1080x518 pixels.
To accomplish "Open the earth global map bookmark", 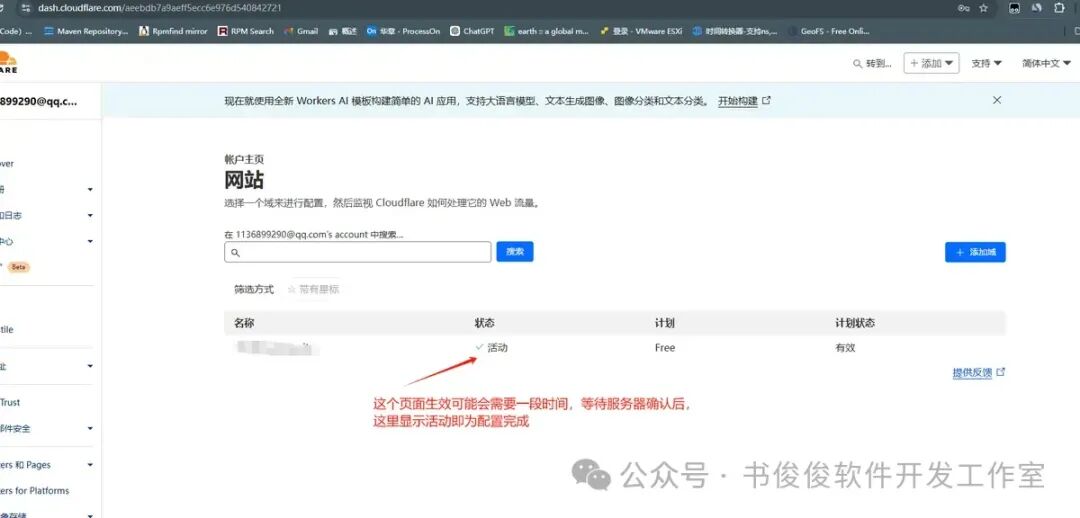I will point(547,31).
